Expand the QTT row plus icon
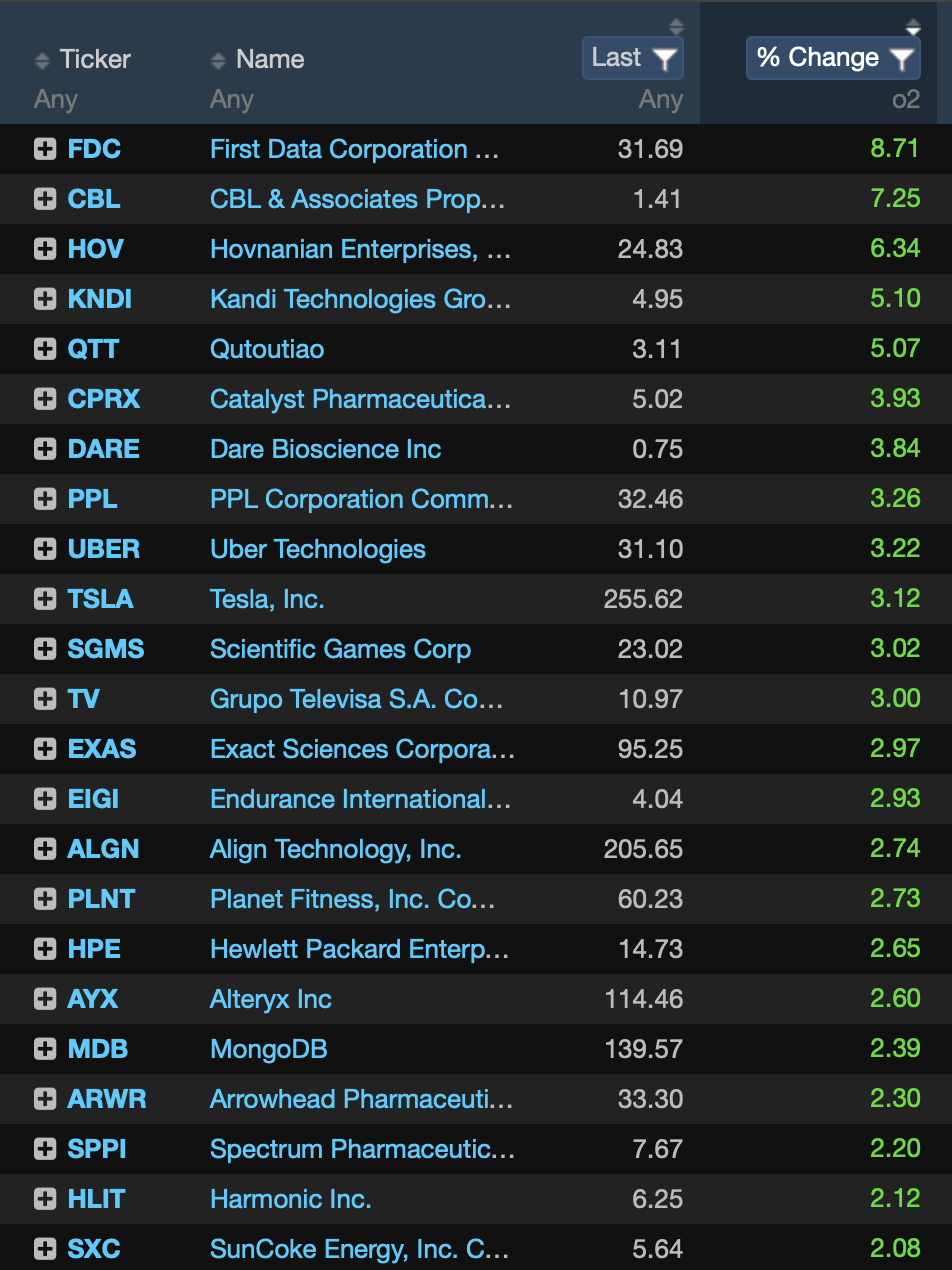Image resolution: width=952 pixels, height=1270 pixels. [x=45, y=349]
